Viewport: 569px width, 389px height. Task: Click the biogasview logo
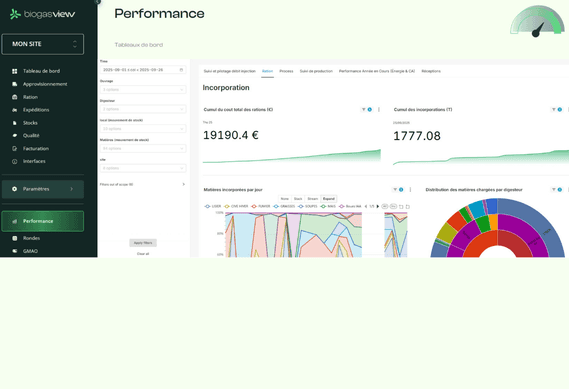pyautogui.click(x=42, y=14)
